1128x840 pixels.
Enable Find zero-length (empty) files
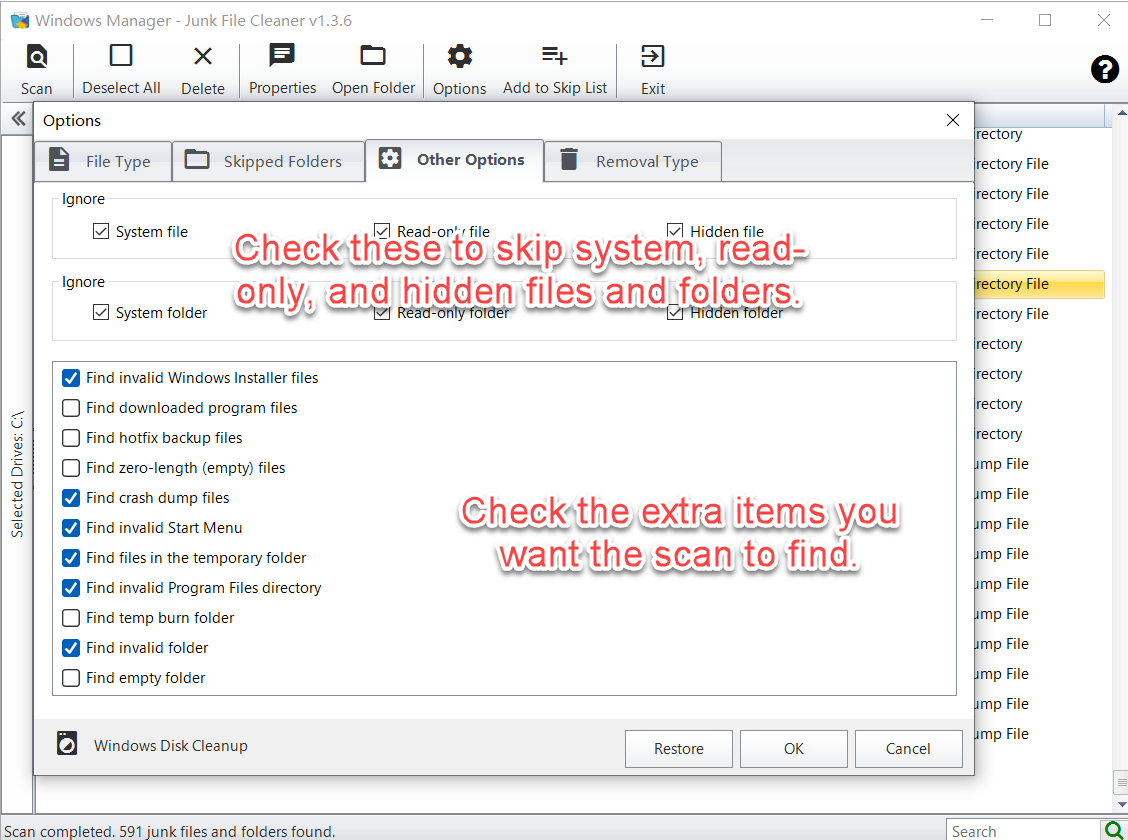(x=70, y=468)
